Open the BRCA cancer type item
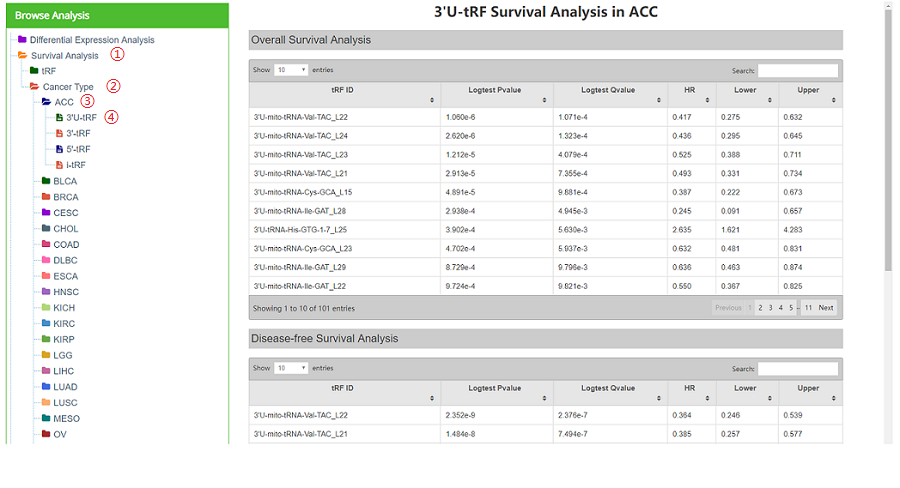Screen dimensions: 900x488 (66, 197)
